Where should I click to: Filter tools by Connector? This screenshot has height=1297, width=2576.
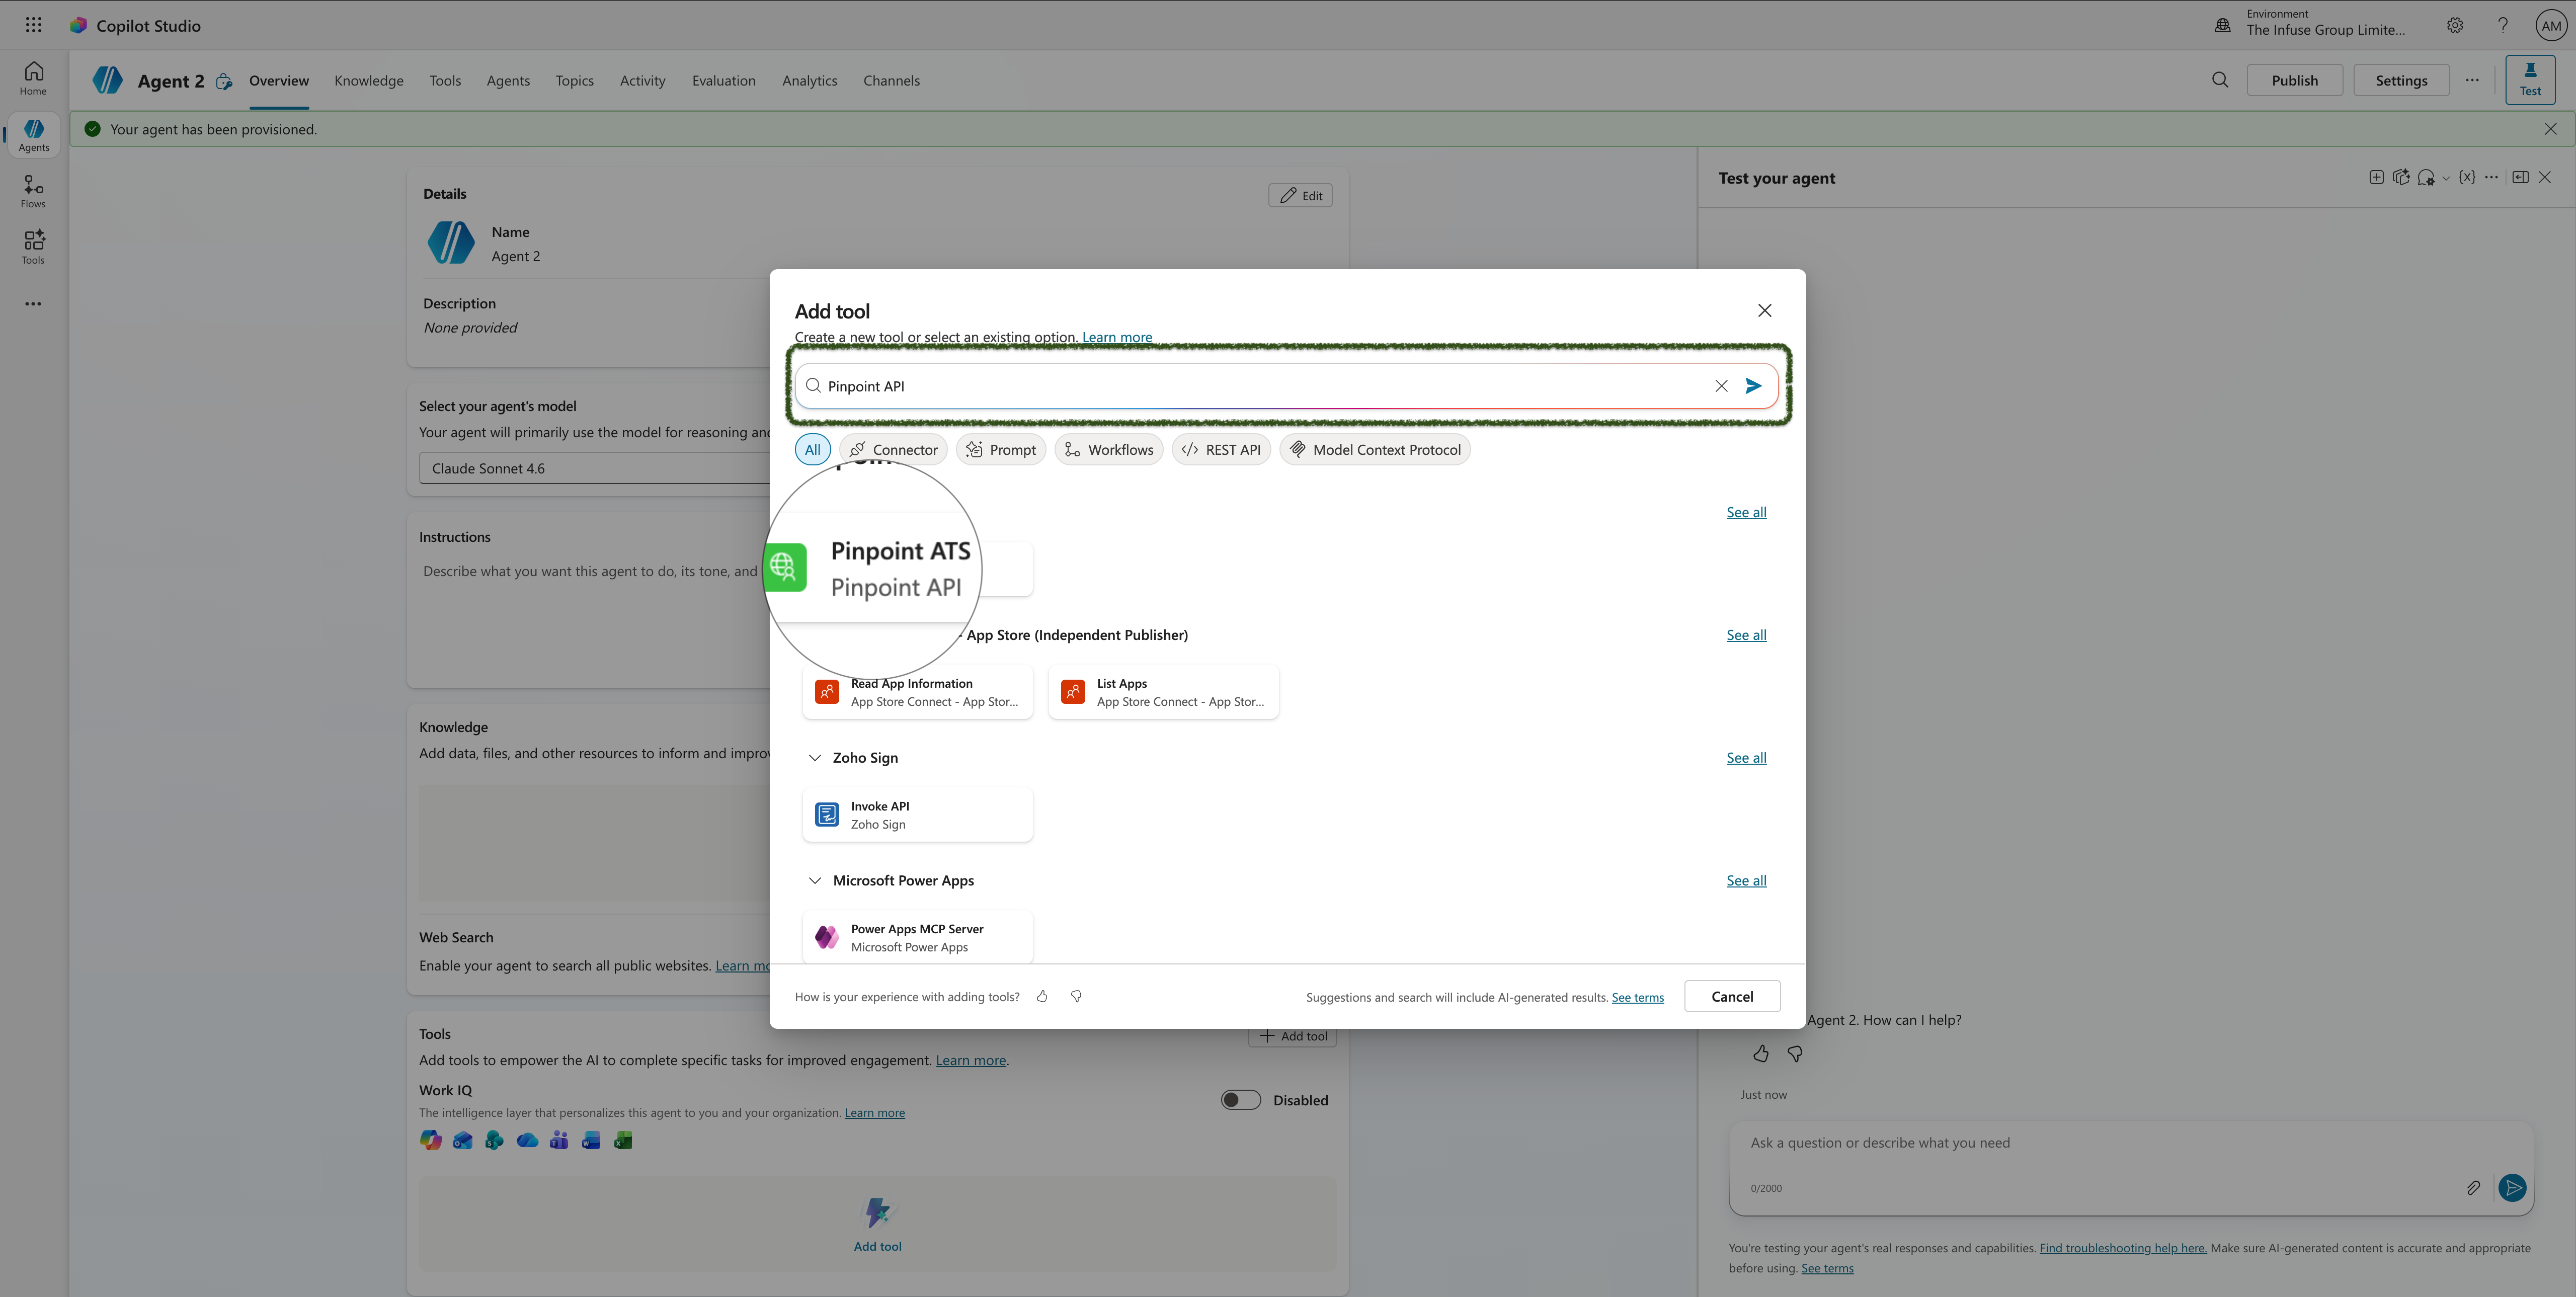(x=893, y=450)
